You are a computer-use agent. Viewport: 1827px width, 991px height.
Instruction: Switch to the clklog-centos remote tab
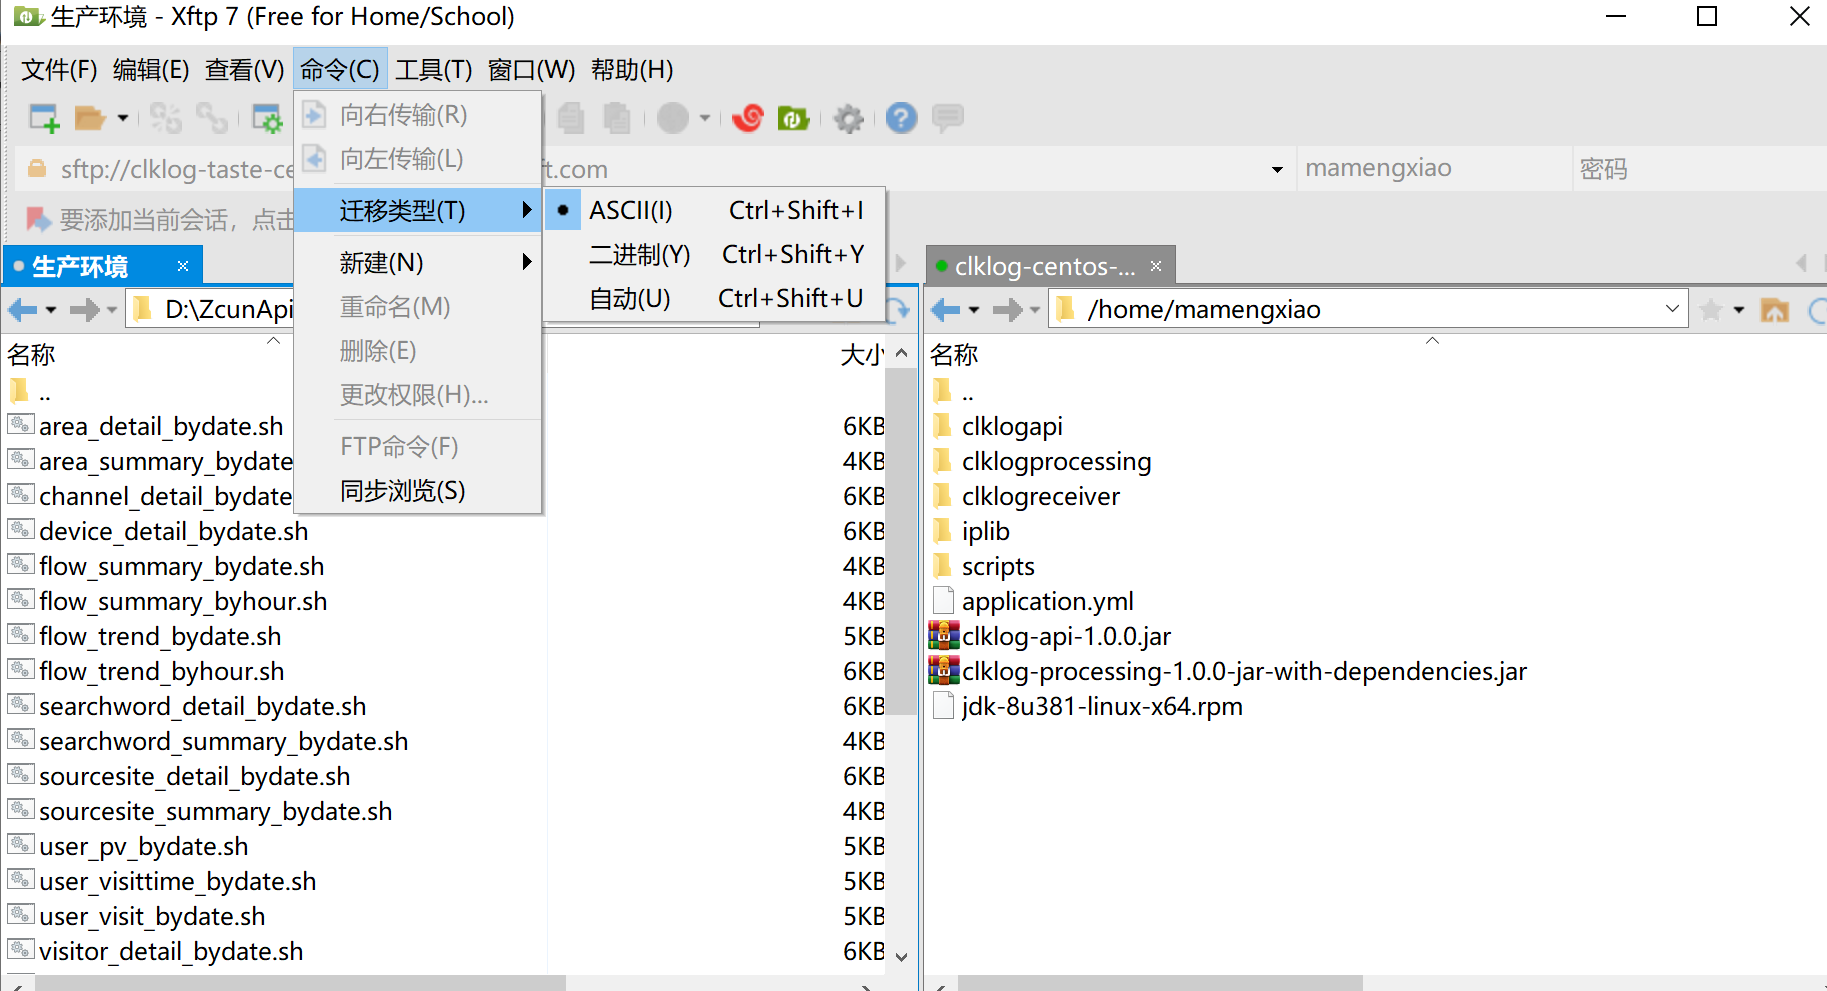point(1044,267)
